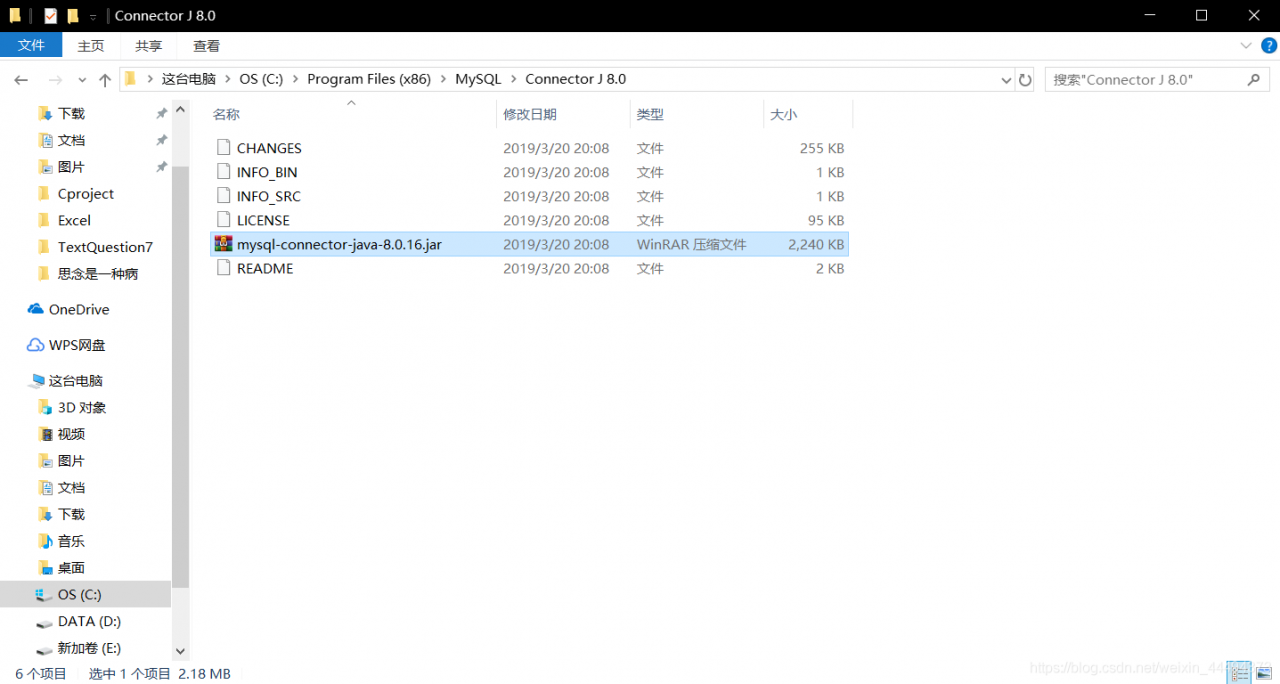The image size is (1280, 684).
Task: Open the 文件 menu tab
Action: click(31, 45)
